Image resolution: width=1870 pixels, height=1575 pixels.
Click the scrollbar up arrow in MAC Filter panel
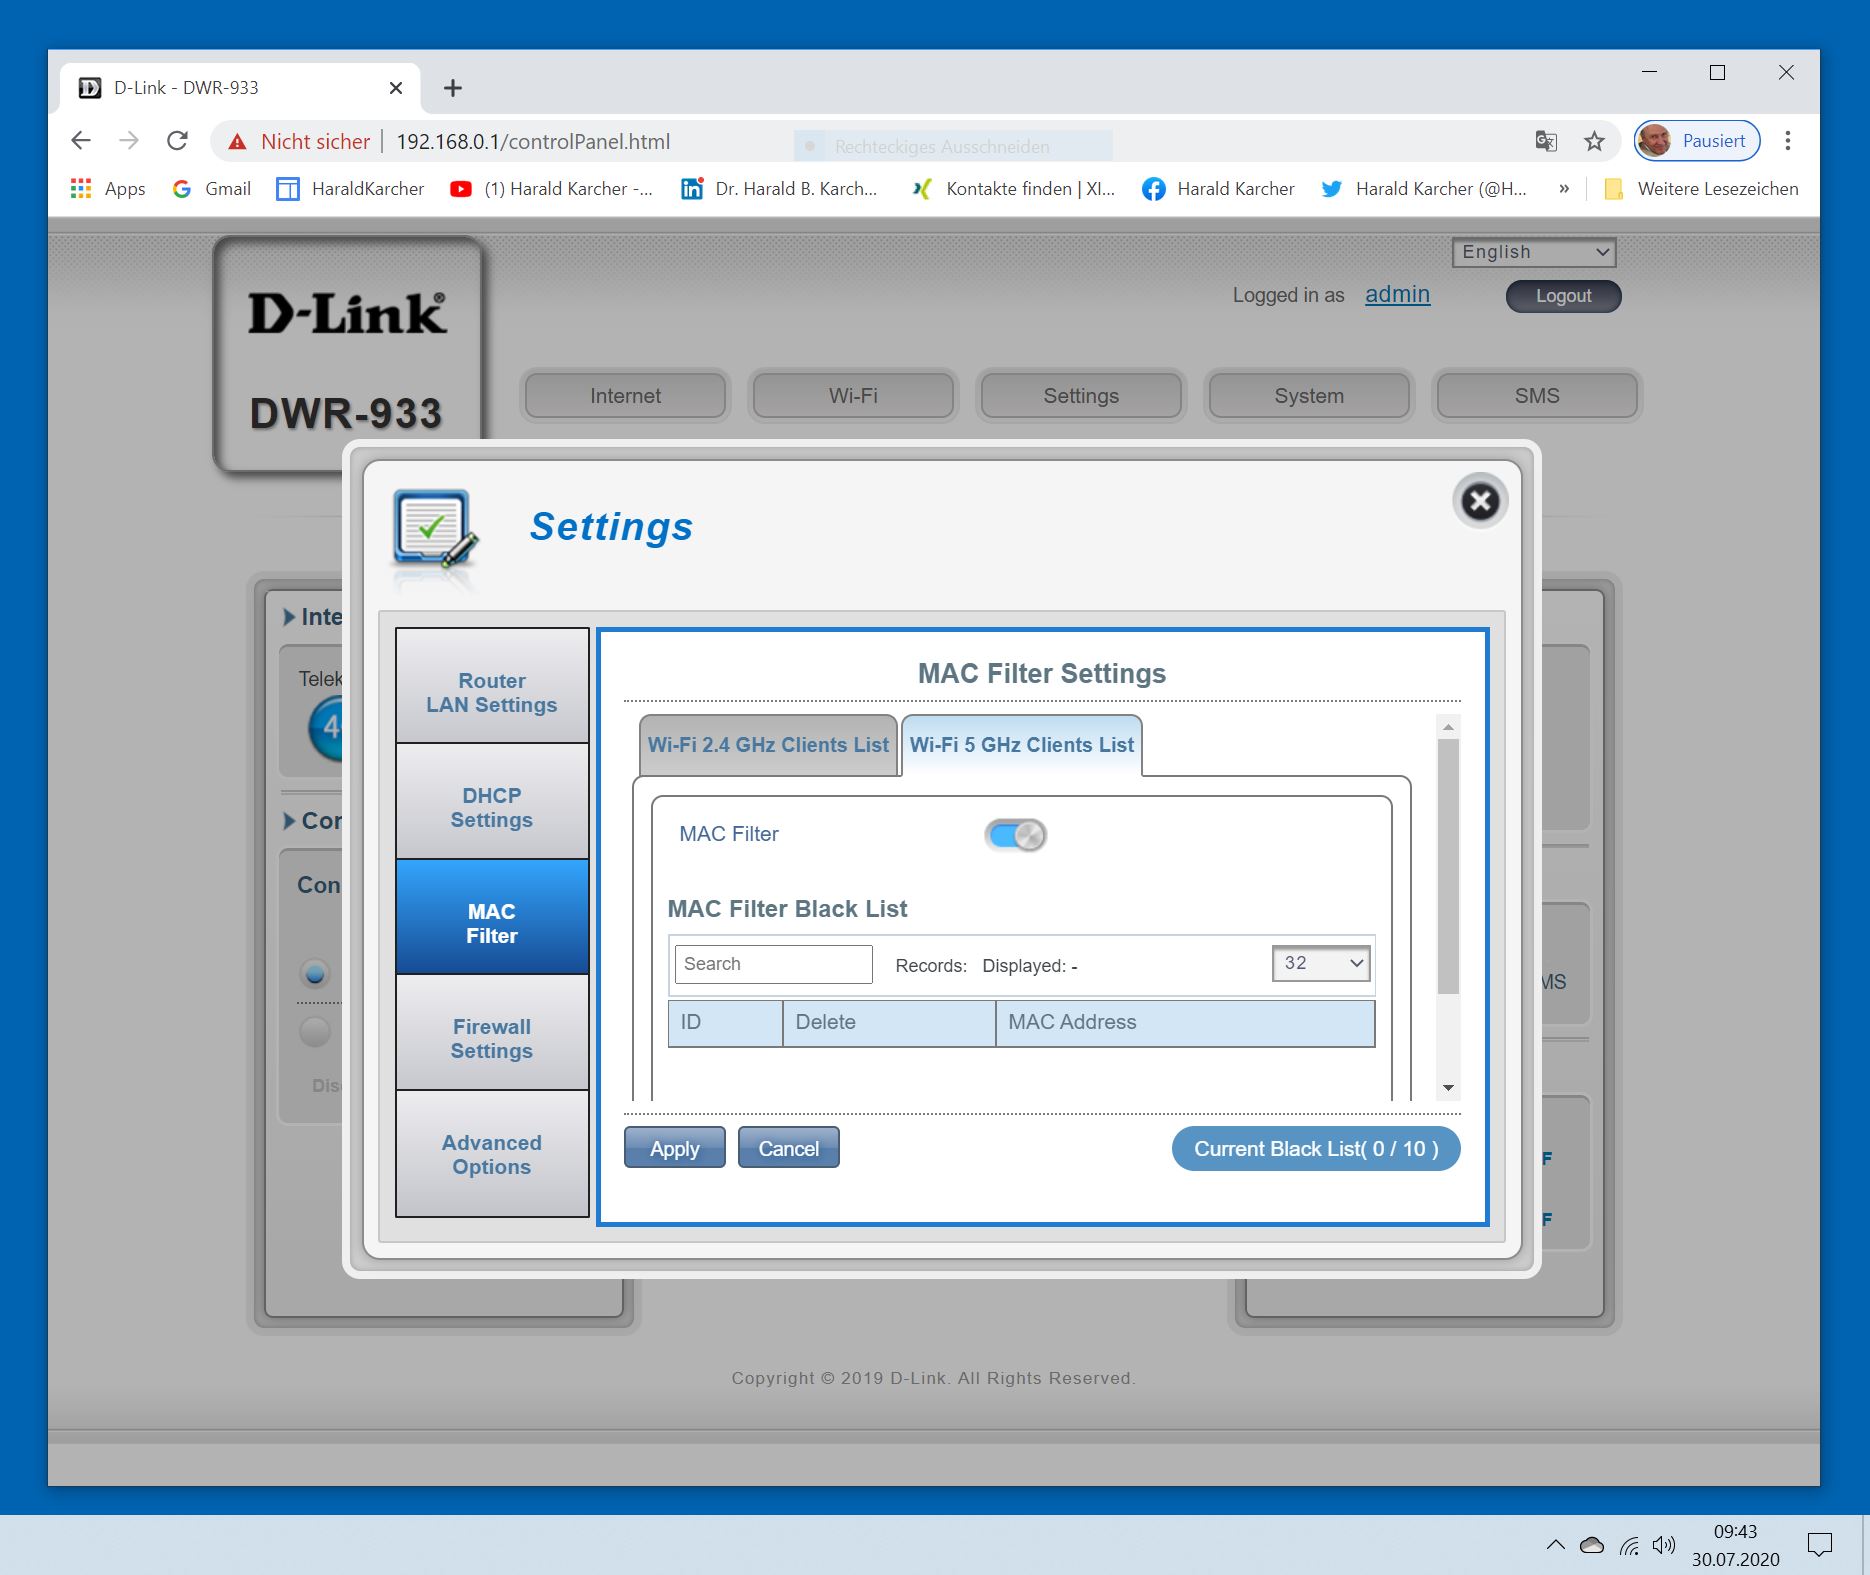1448,727
